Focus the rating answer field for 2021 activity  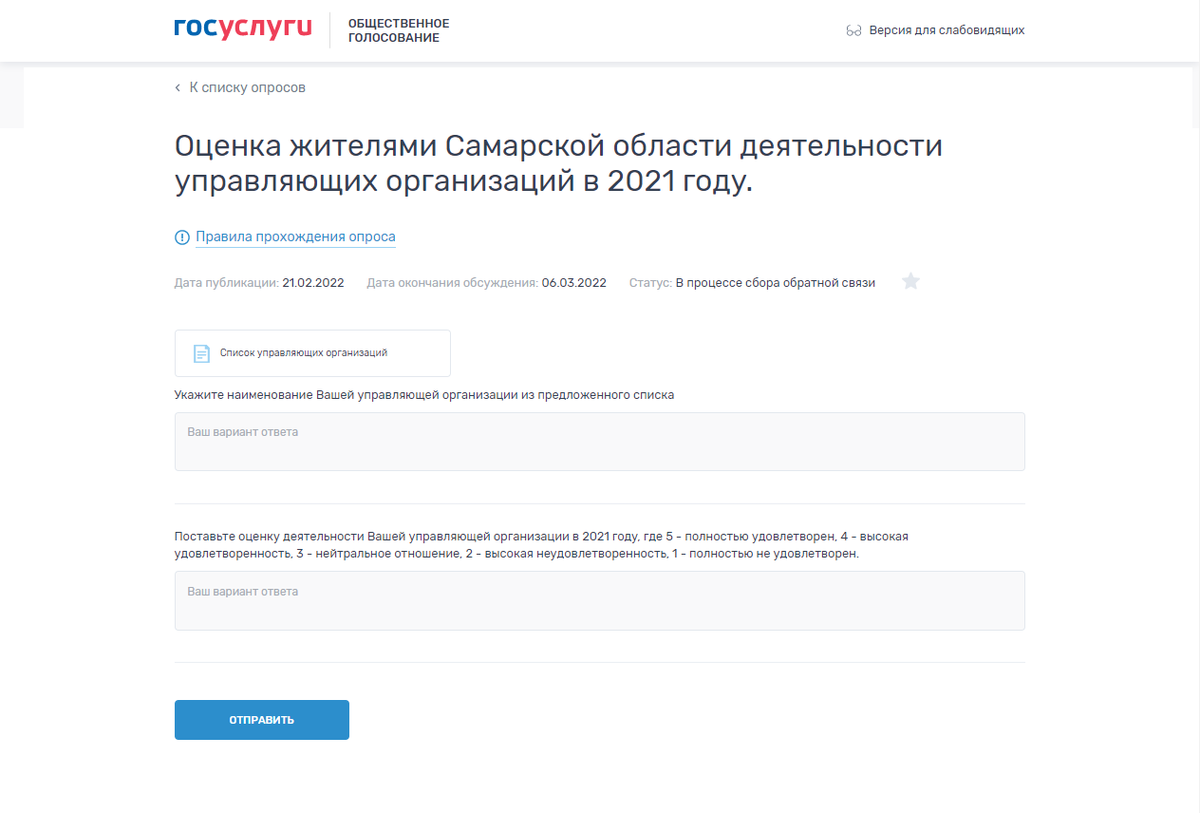pyautogui.click(x=600, y=600)
